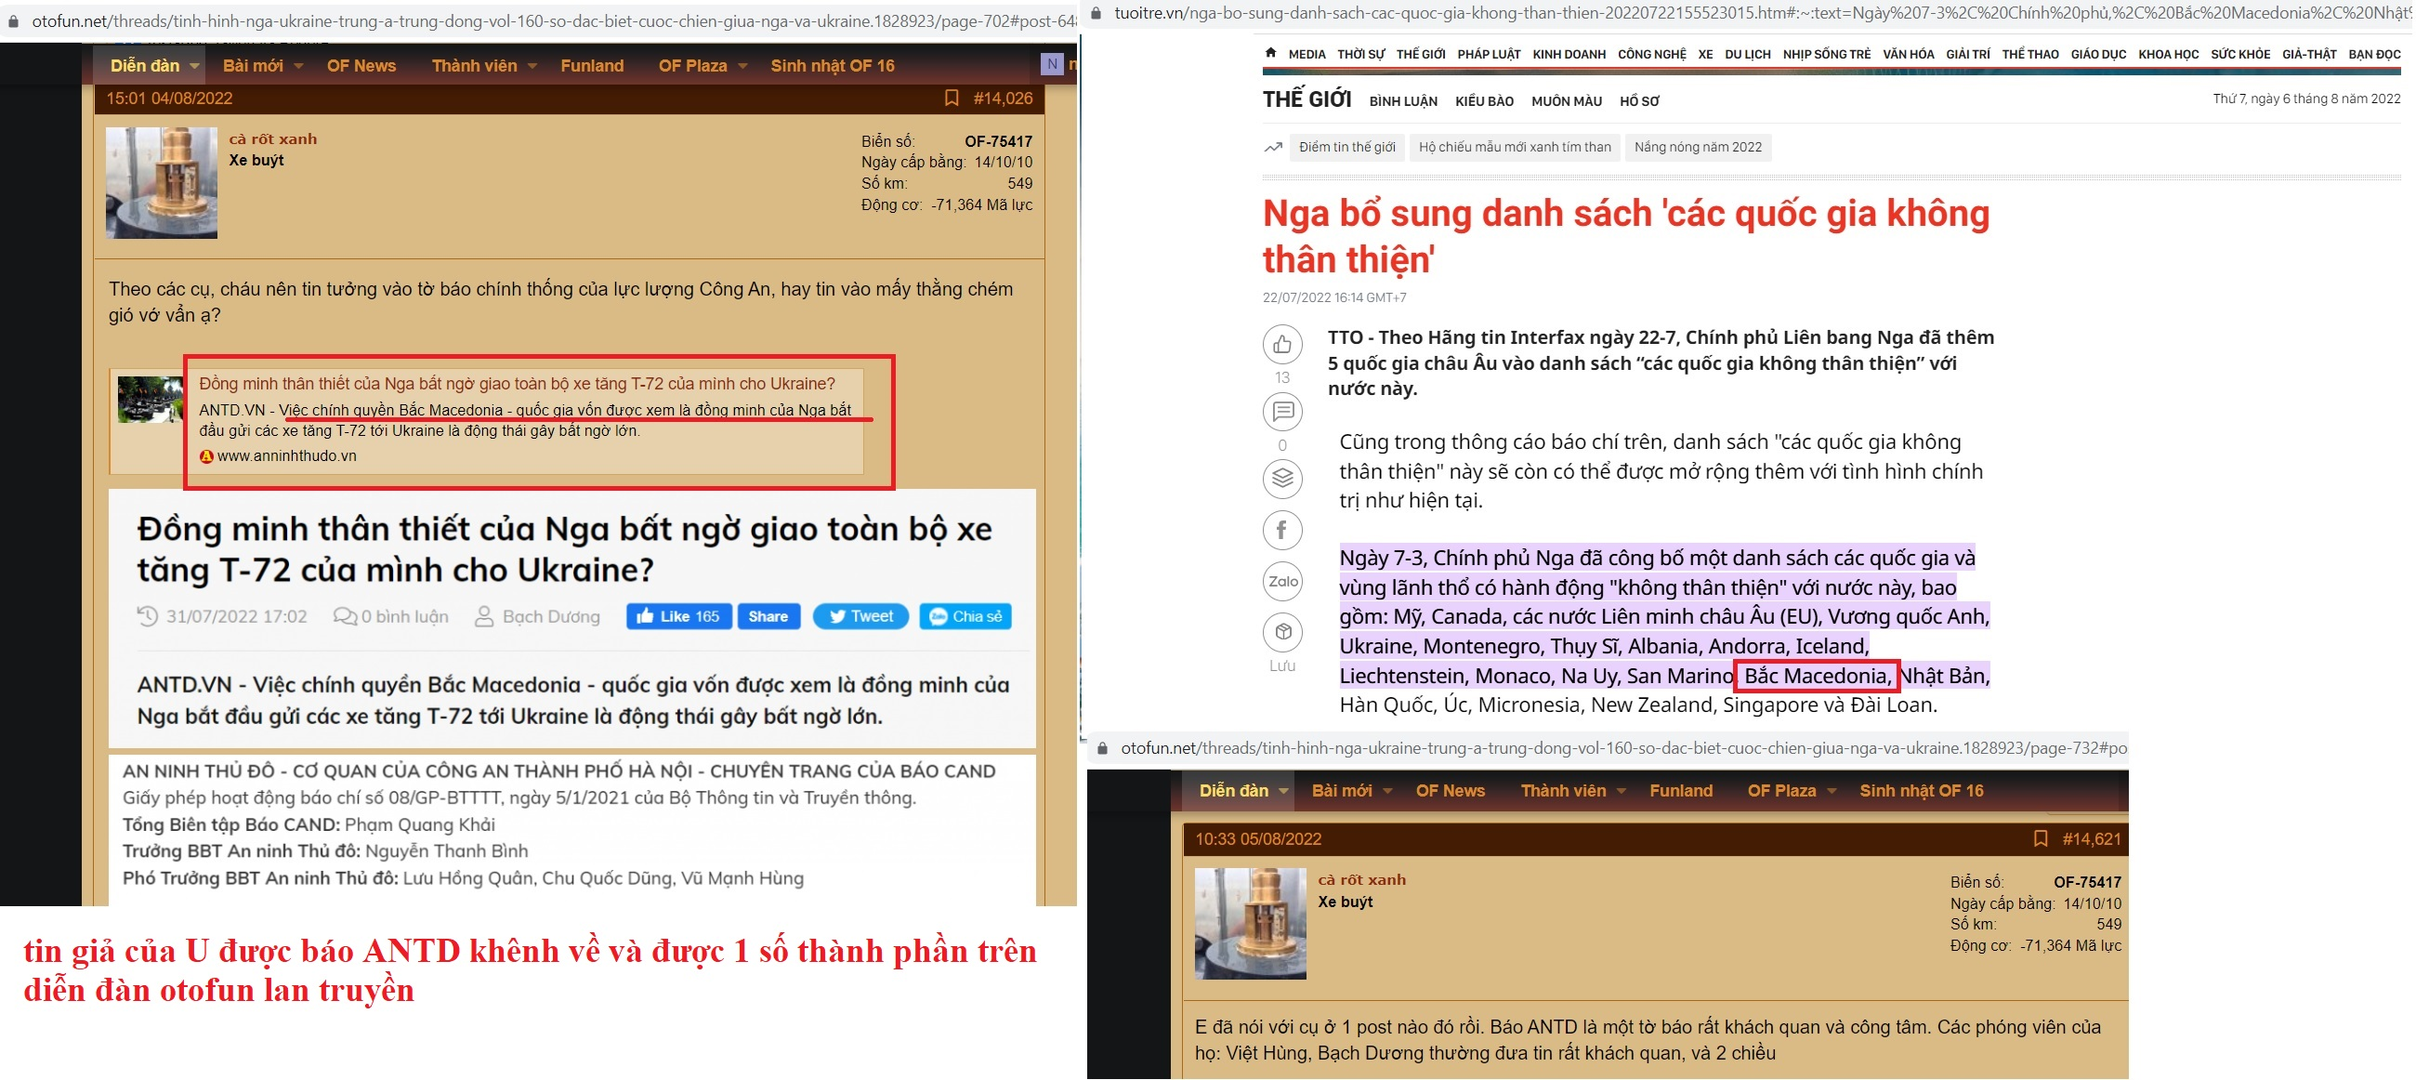Viewport: 2416px width, 1080px height.
Task: Click the Tuổi Trẻ home icon
Action: 1270,53
